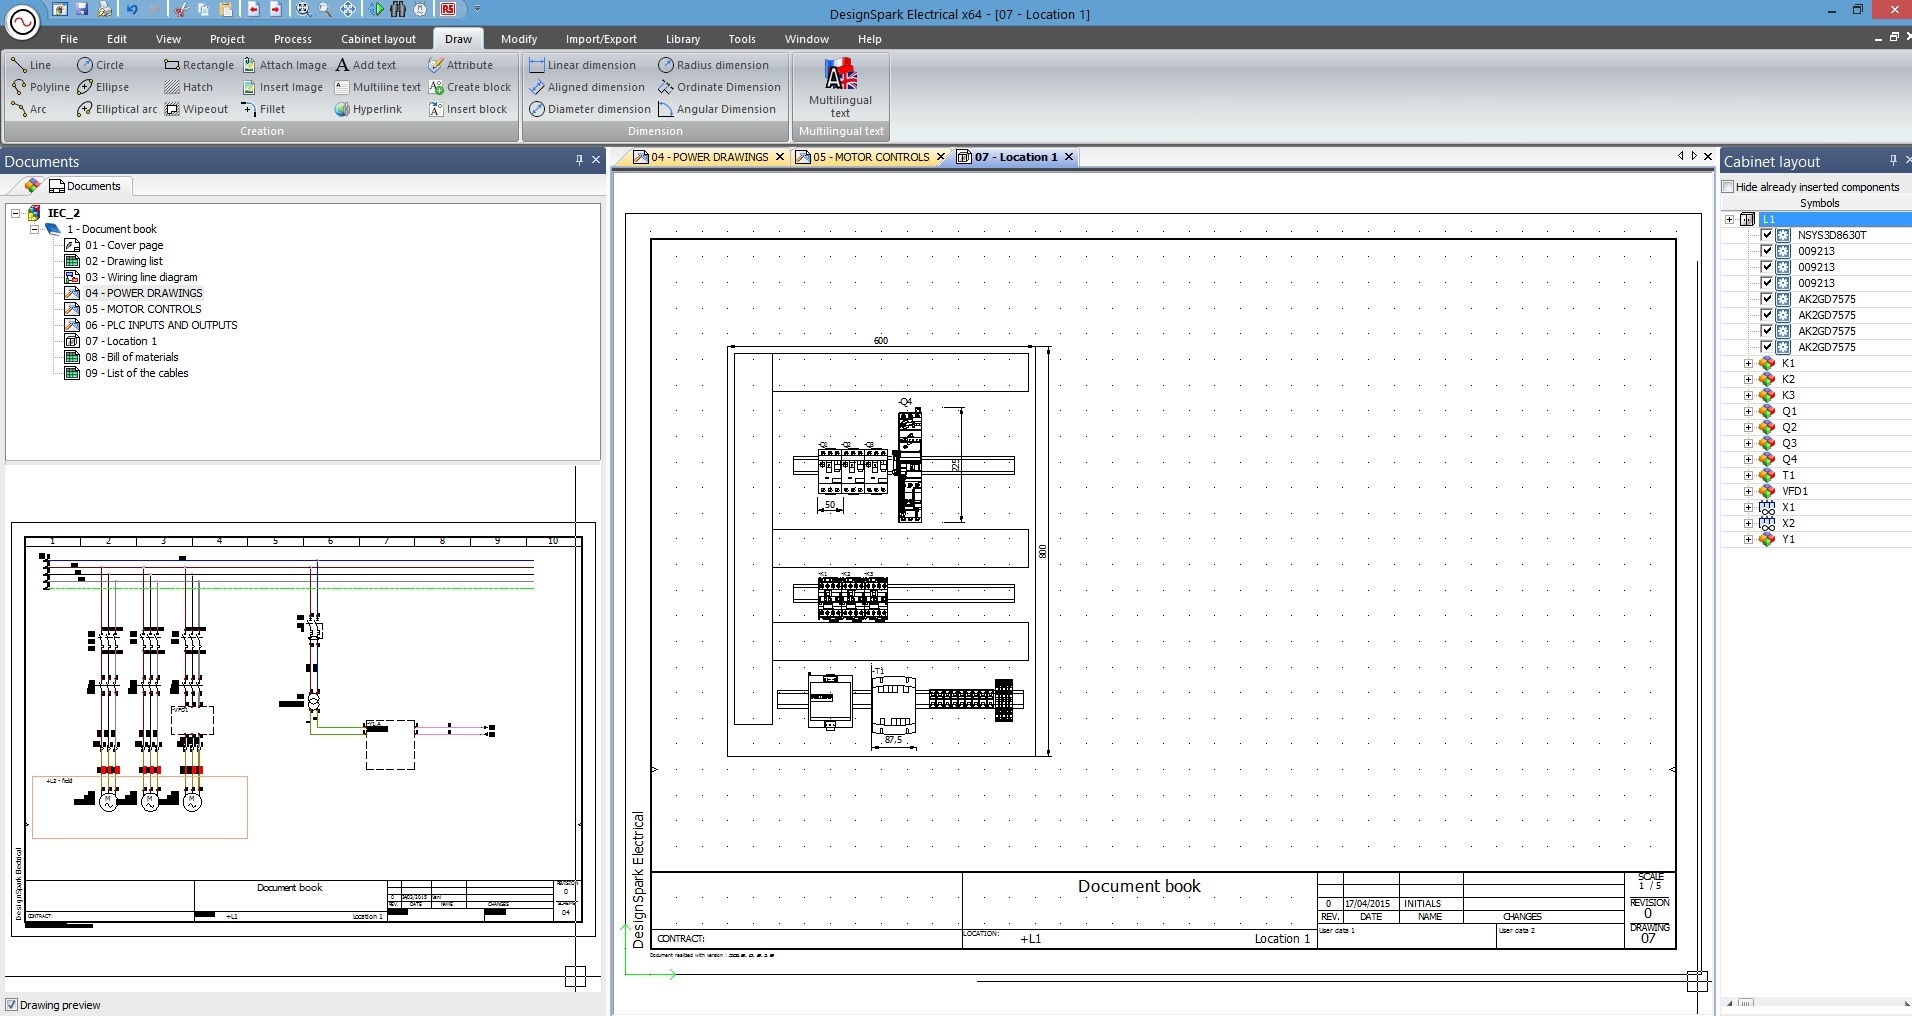
Task: Uncheck the AK2GD7575 symbol checkbox
Action: (1769, 298)
